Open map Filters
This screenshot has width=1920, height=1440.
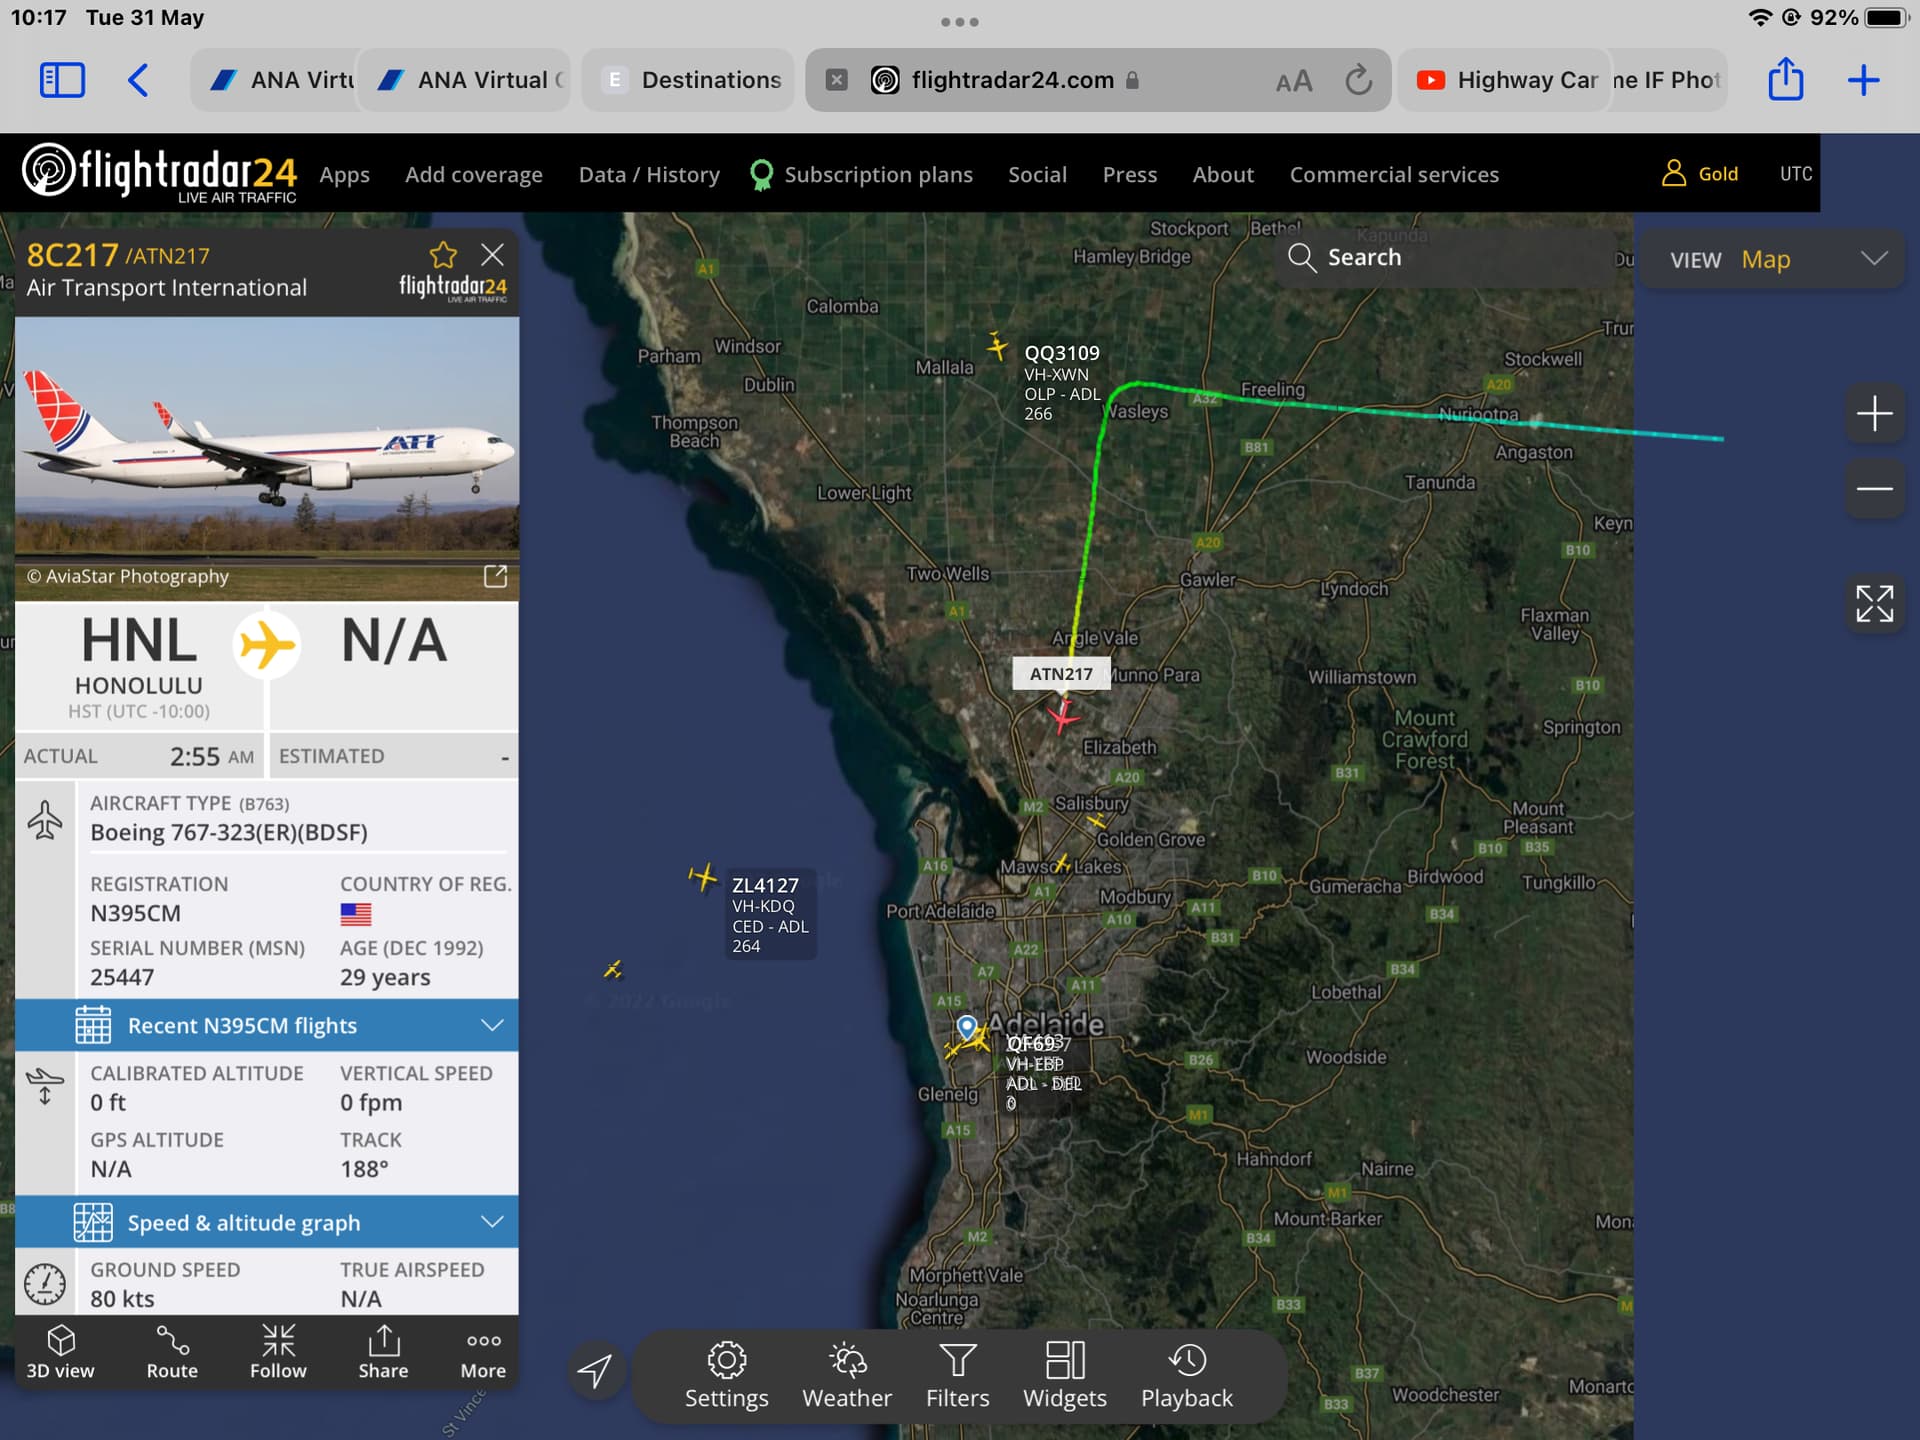[x=957, y=1376]
